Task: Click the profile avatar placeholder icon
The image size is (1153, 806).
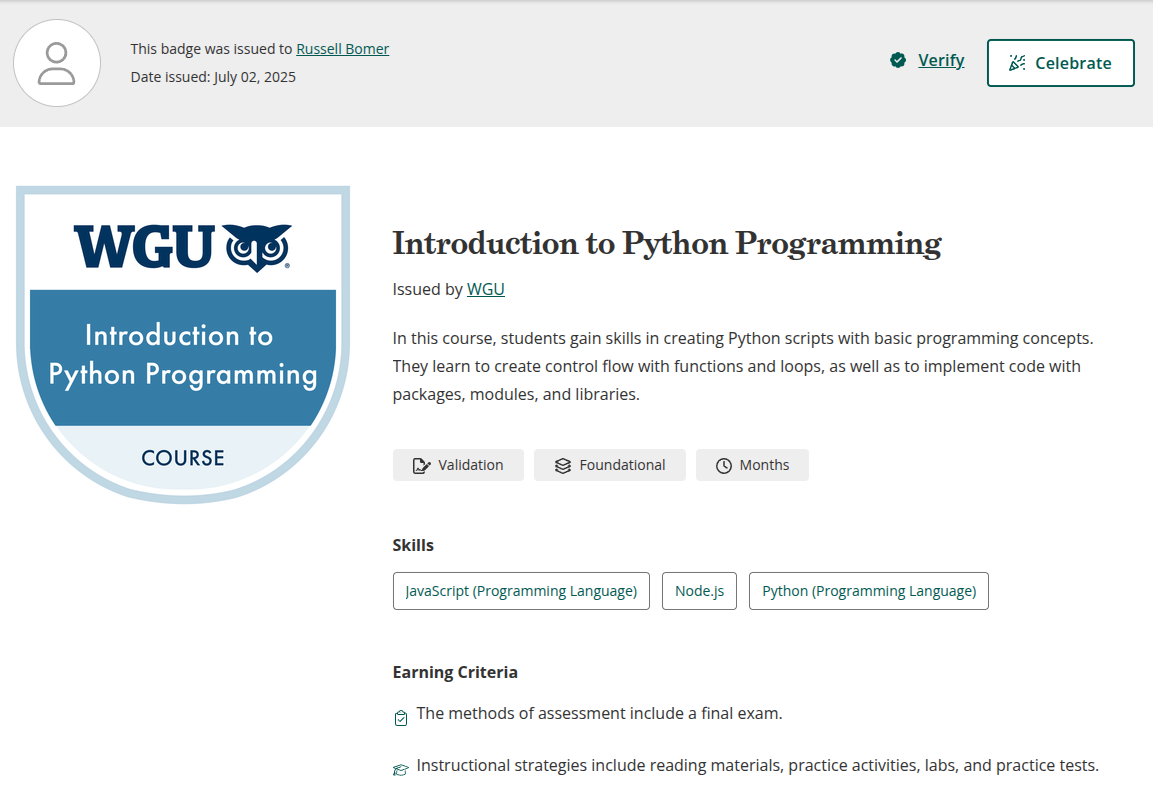Action: click(x=57, y=63)
